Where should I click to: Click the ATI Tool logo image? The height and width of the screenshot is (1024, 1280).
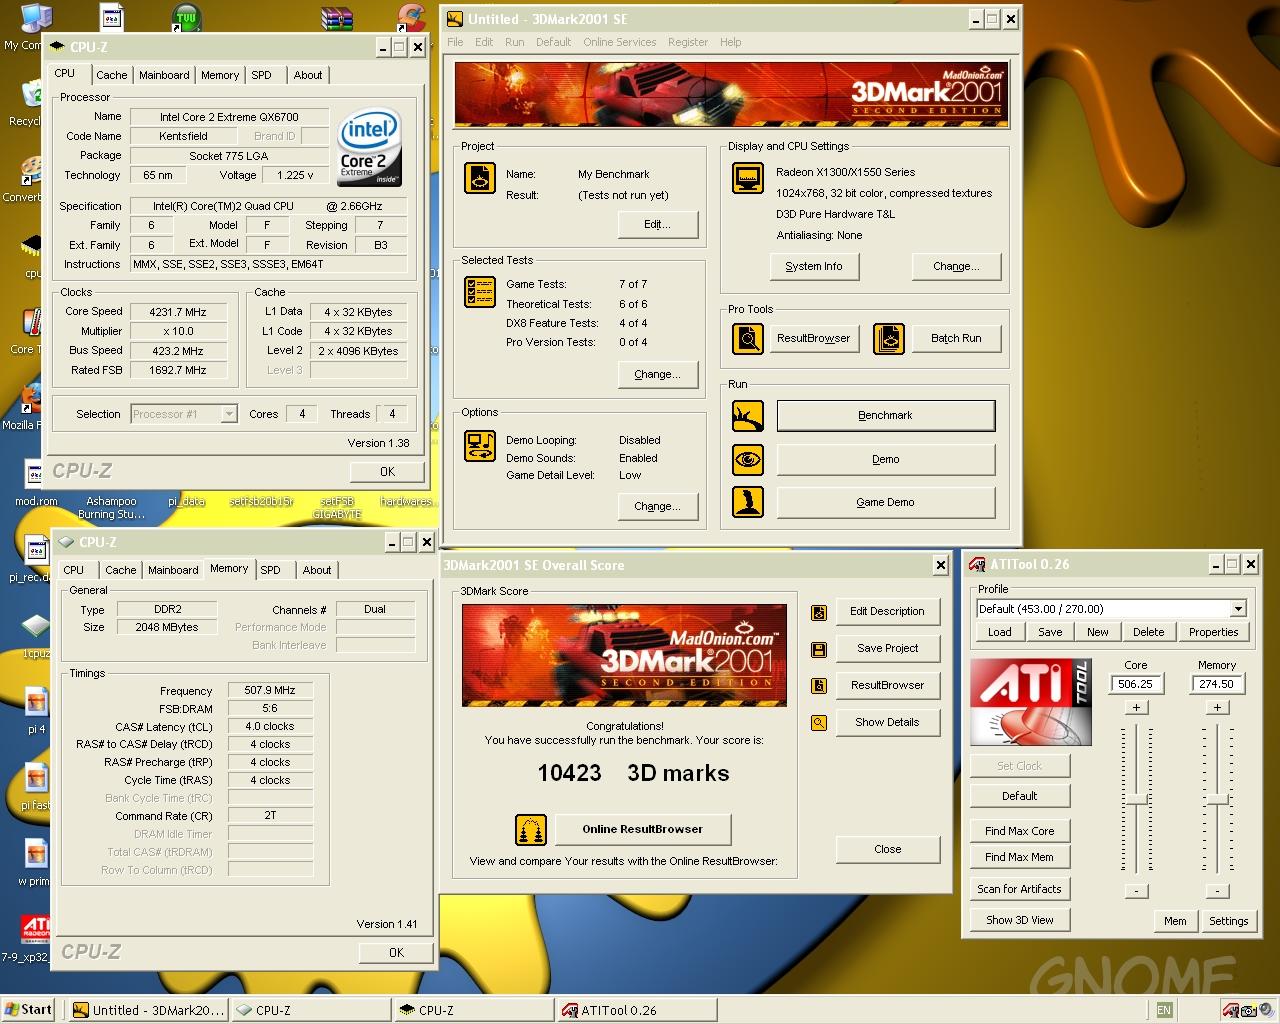(x=1031, y=702)
